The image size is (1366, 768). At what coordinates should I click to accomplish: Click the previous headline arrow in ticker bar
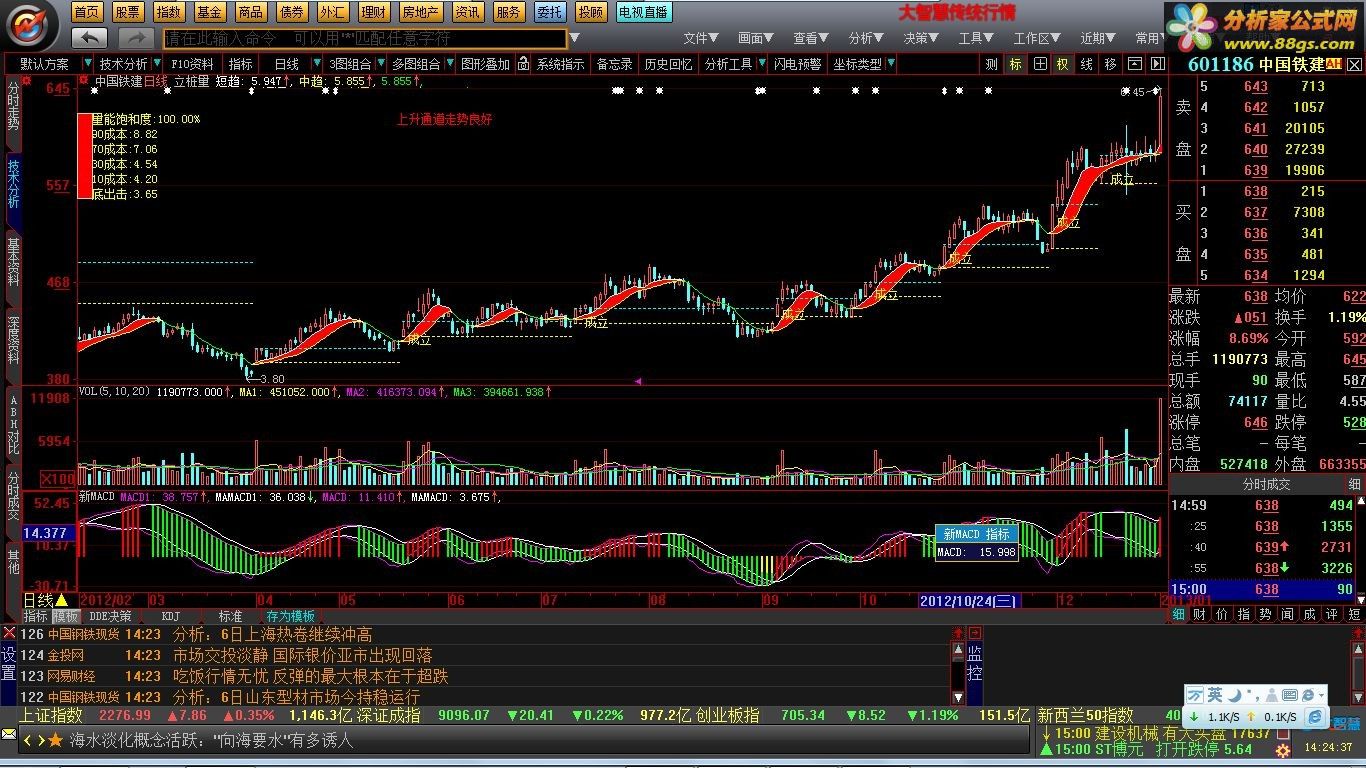coord(27,741)
